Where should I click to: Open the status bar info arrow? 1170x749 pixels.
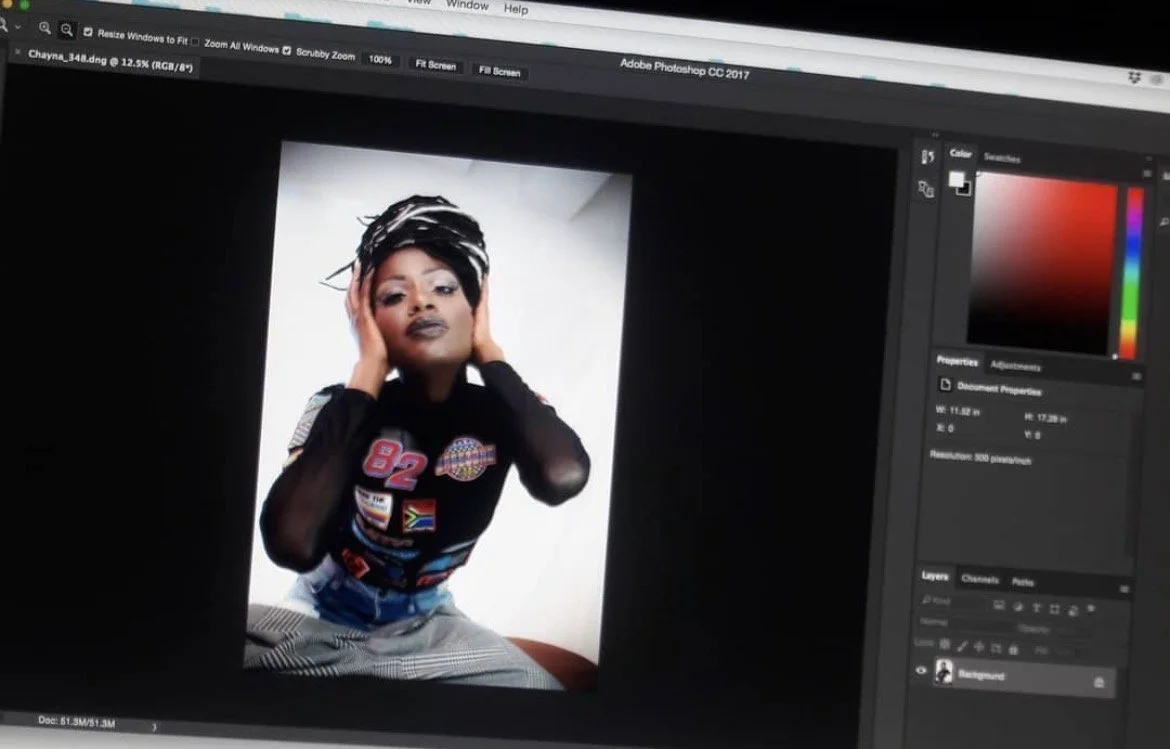click(x=154, y=727)
